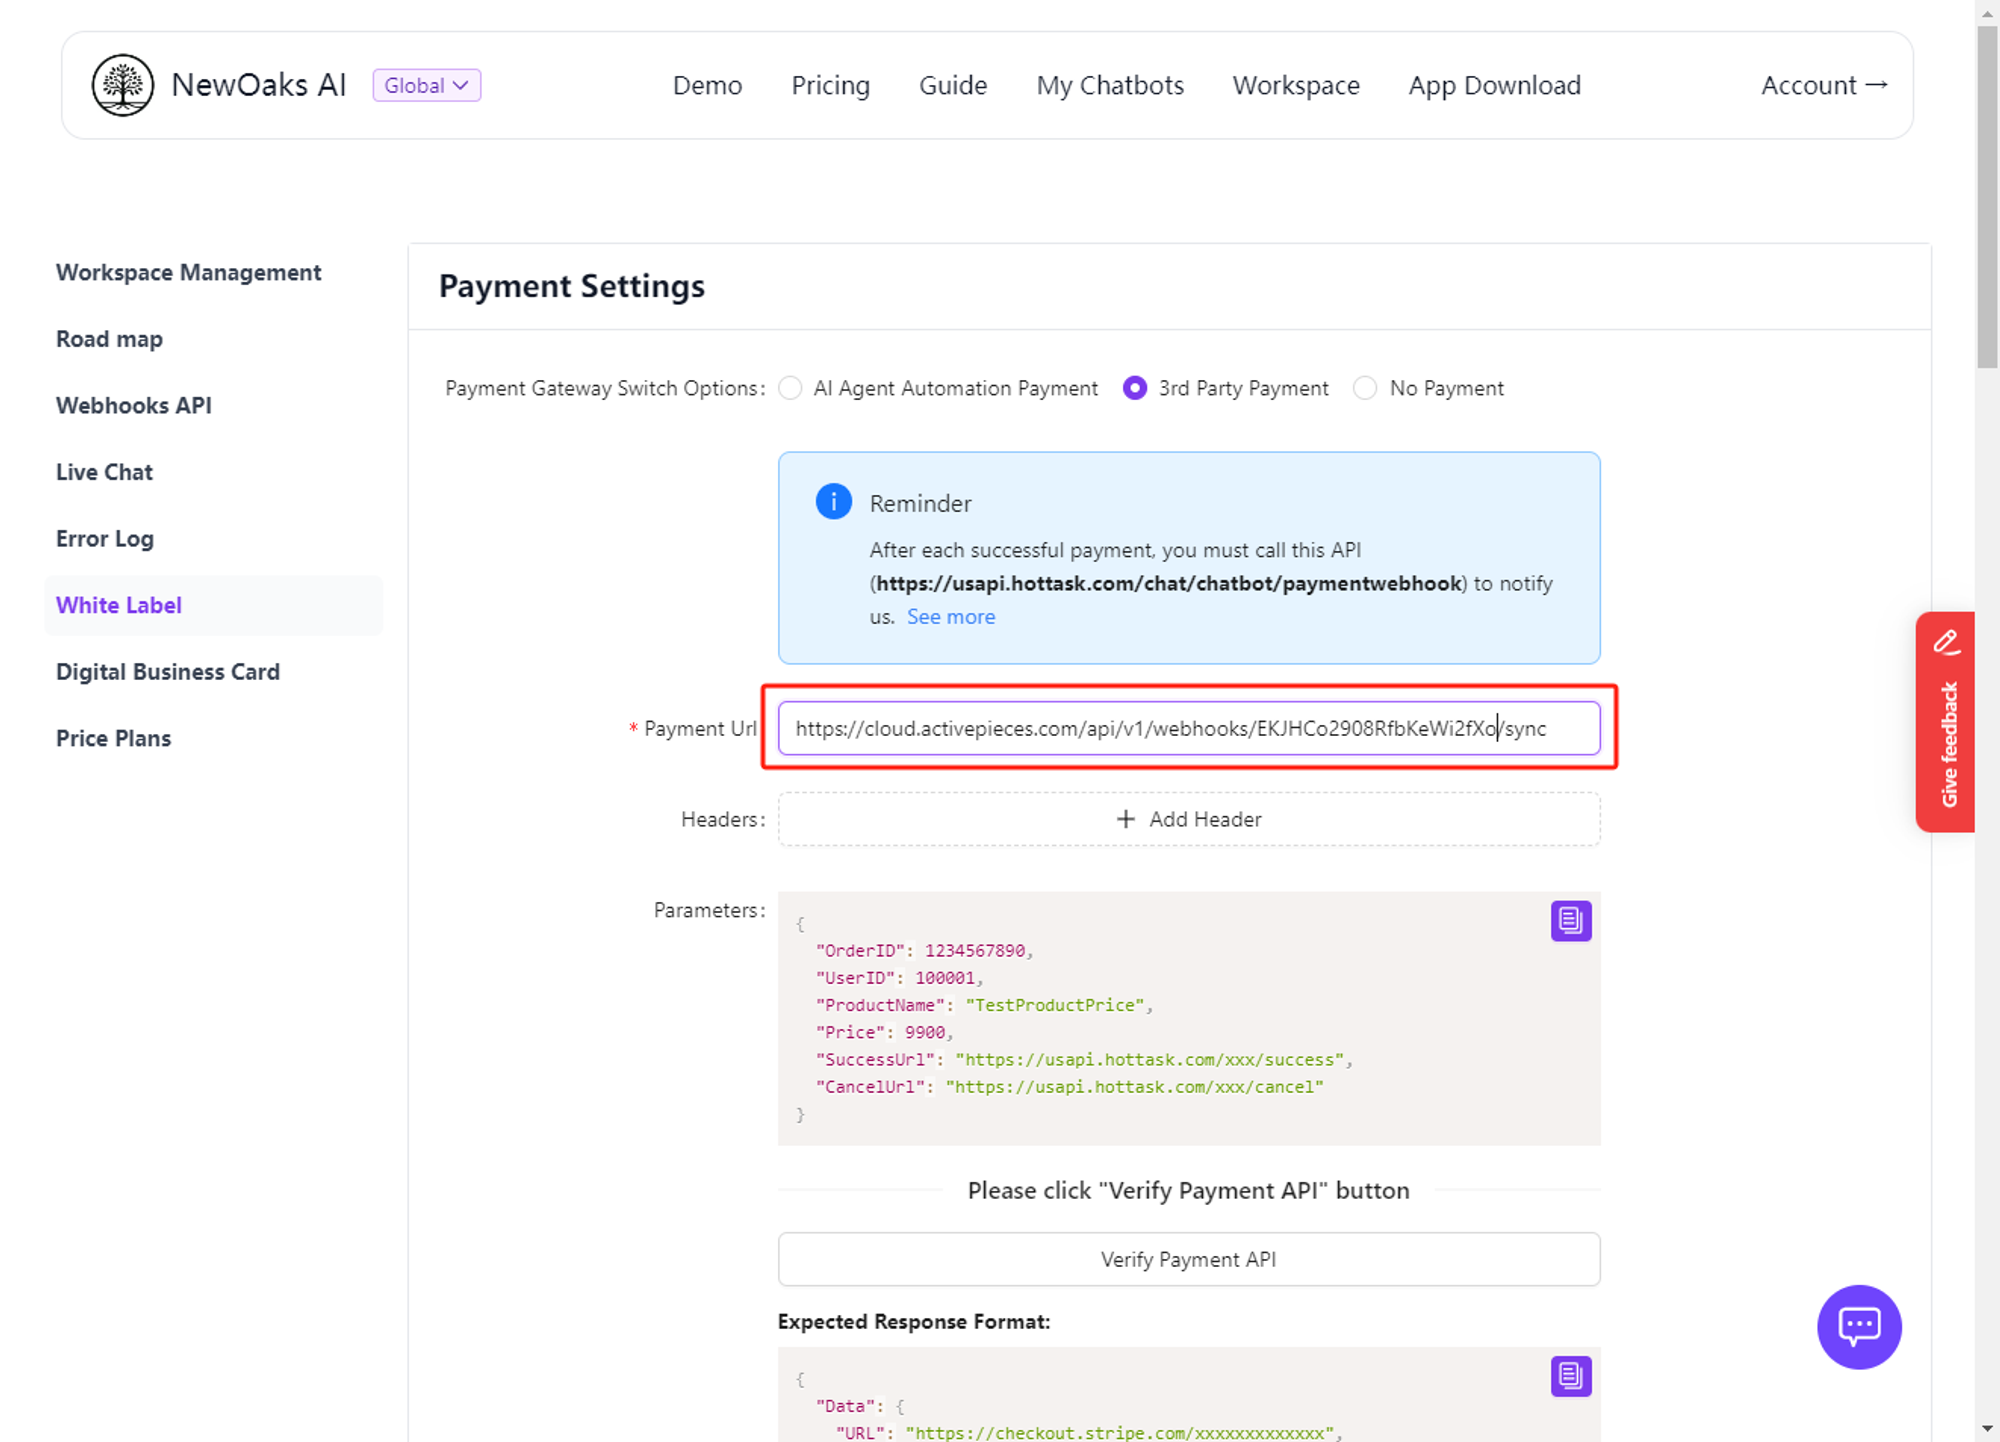Choose the No Payment radio option
The height and width of the screenshot is (1442, 2000).
(x=1365, y=388)
